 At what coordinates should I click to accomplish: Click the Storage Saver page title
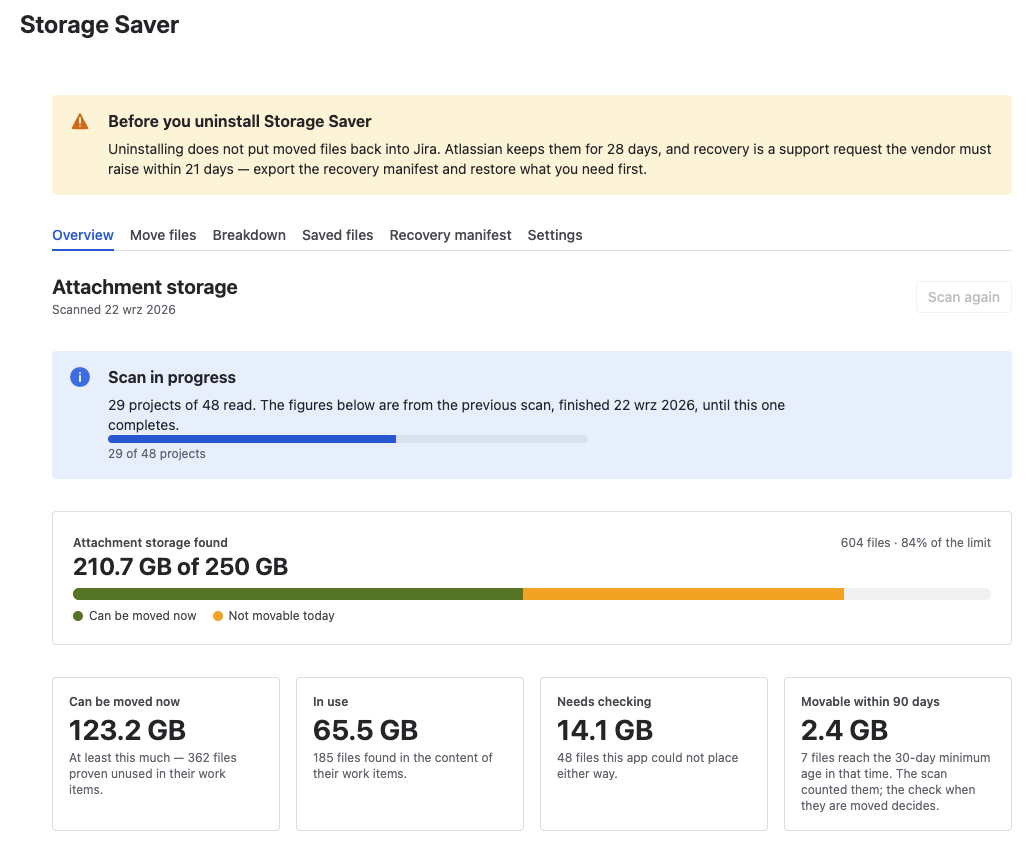(99, 25)
